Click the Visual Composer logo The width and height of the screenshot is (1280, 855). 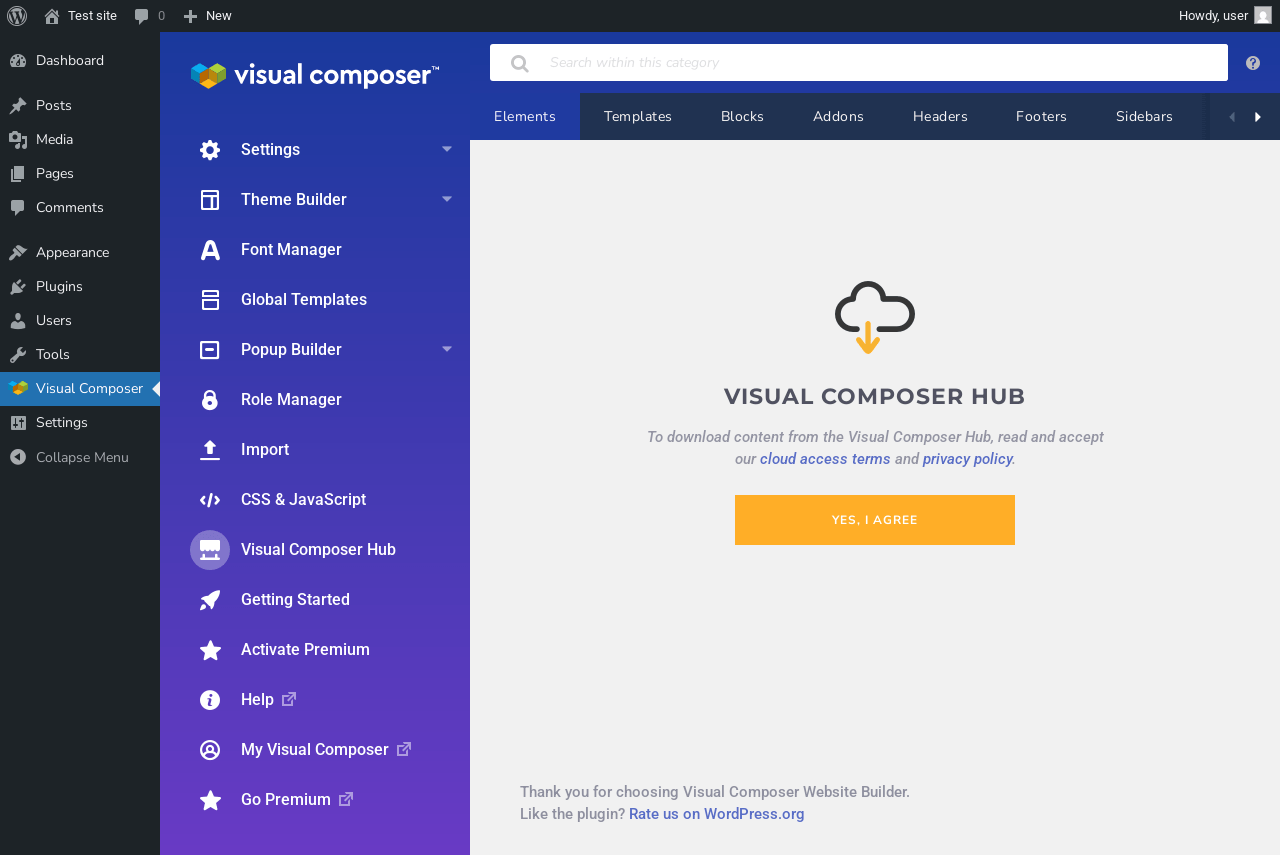tap(315, 75)
